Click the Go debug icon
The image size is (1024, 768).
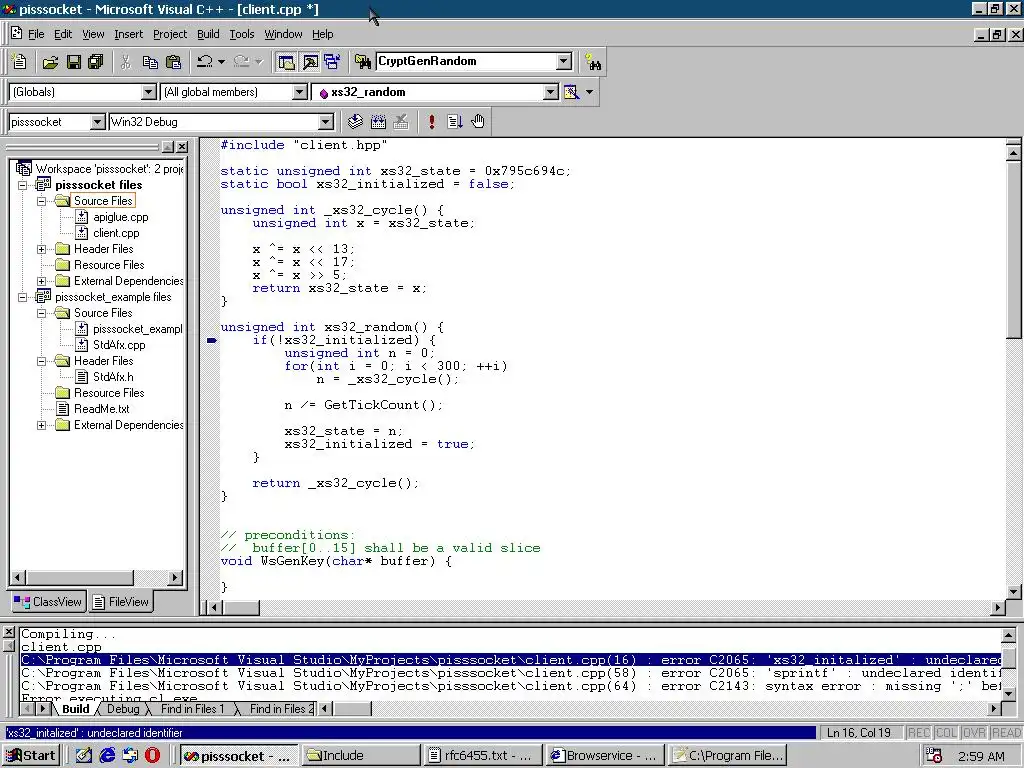455,121
